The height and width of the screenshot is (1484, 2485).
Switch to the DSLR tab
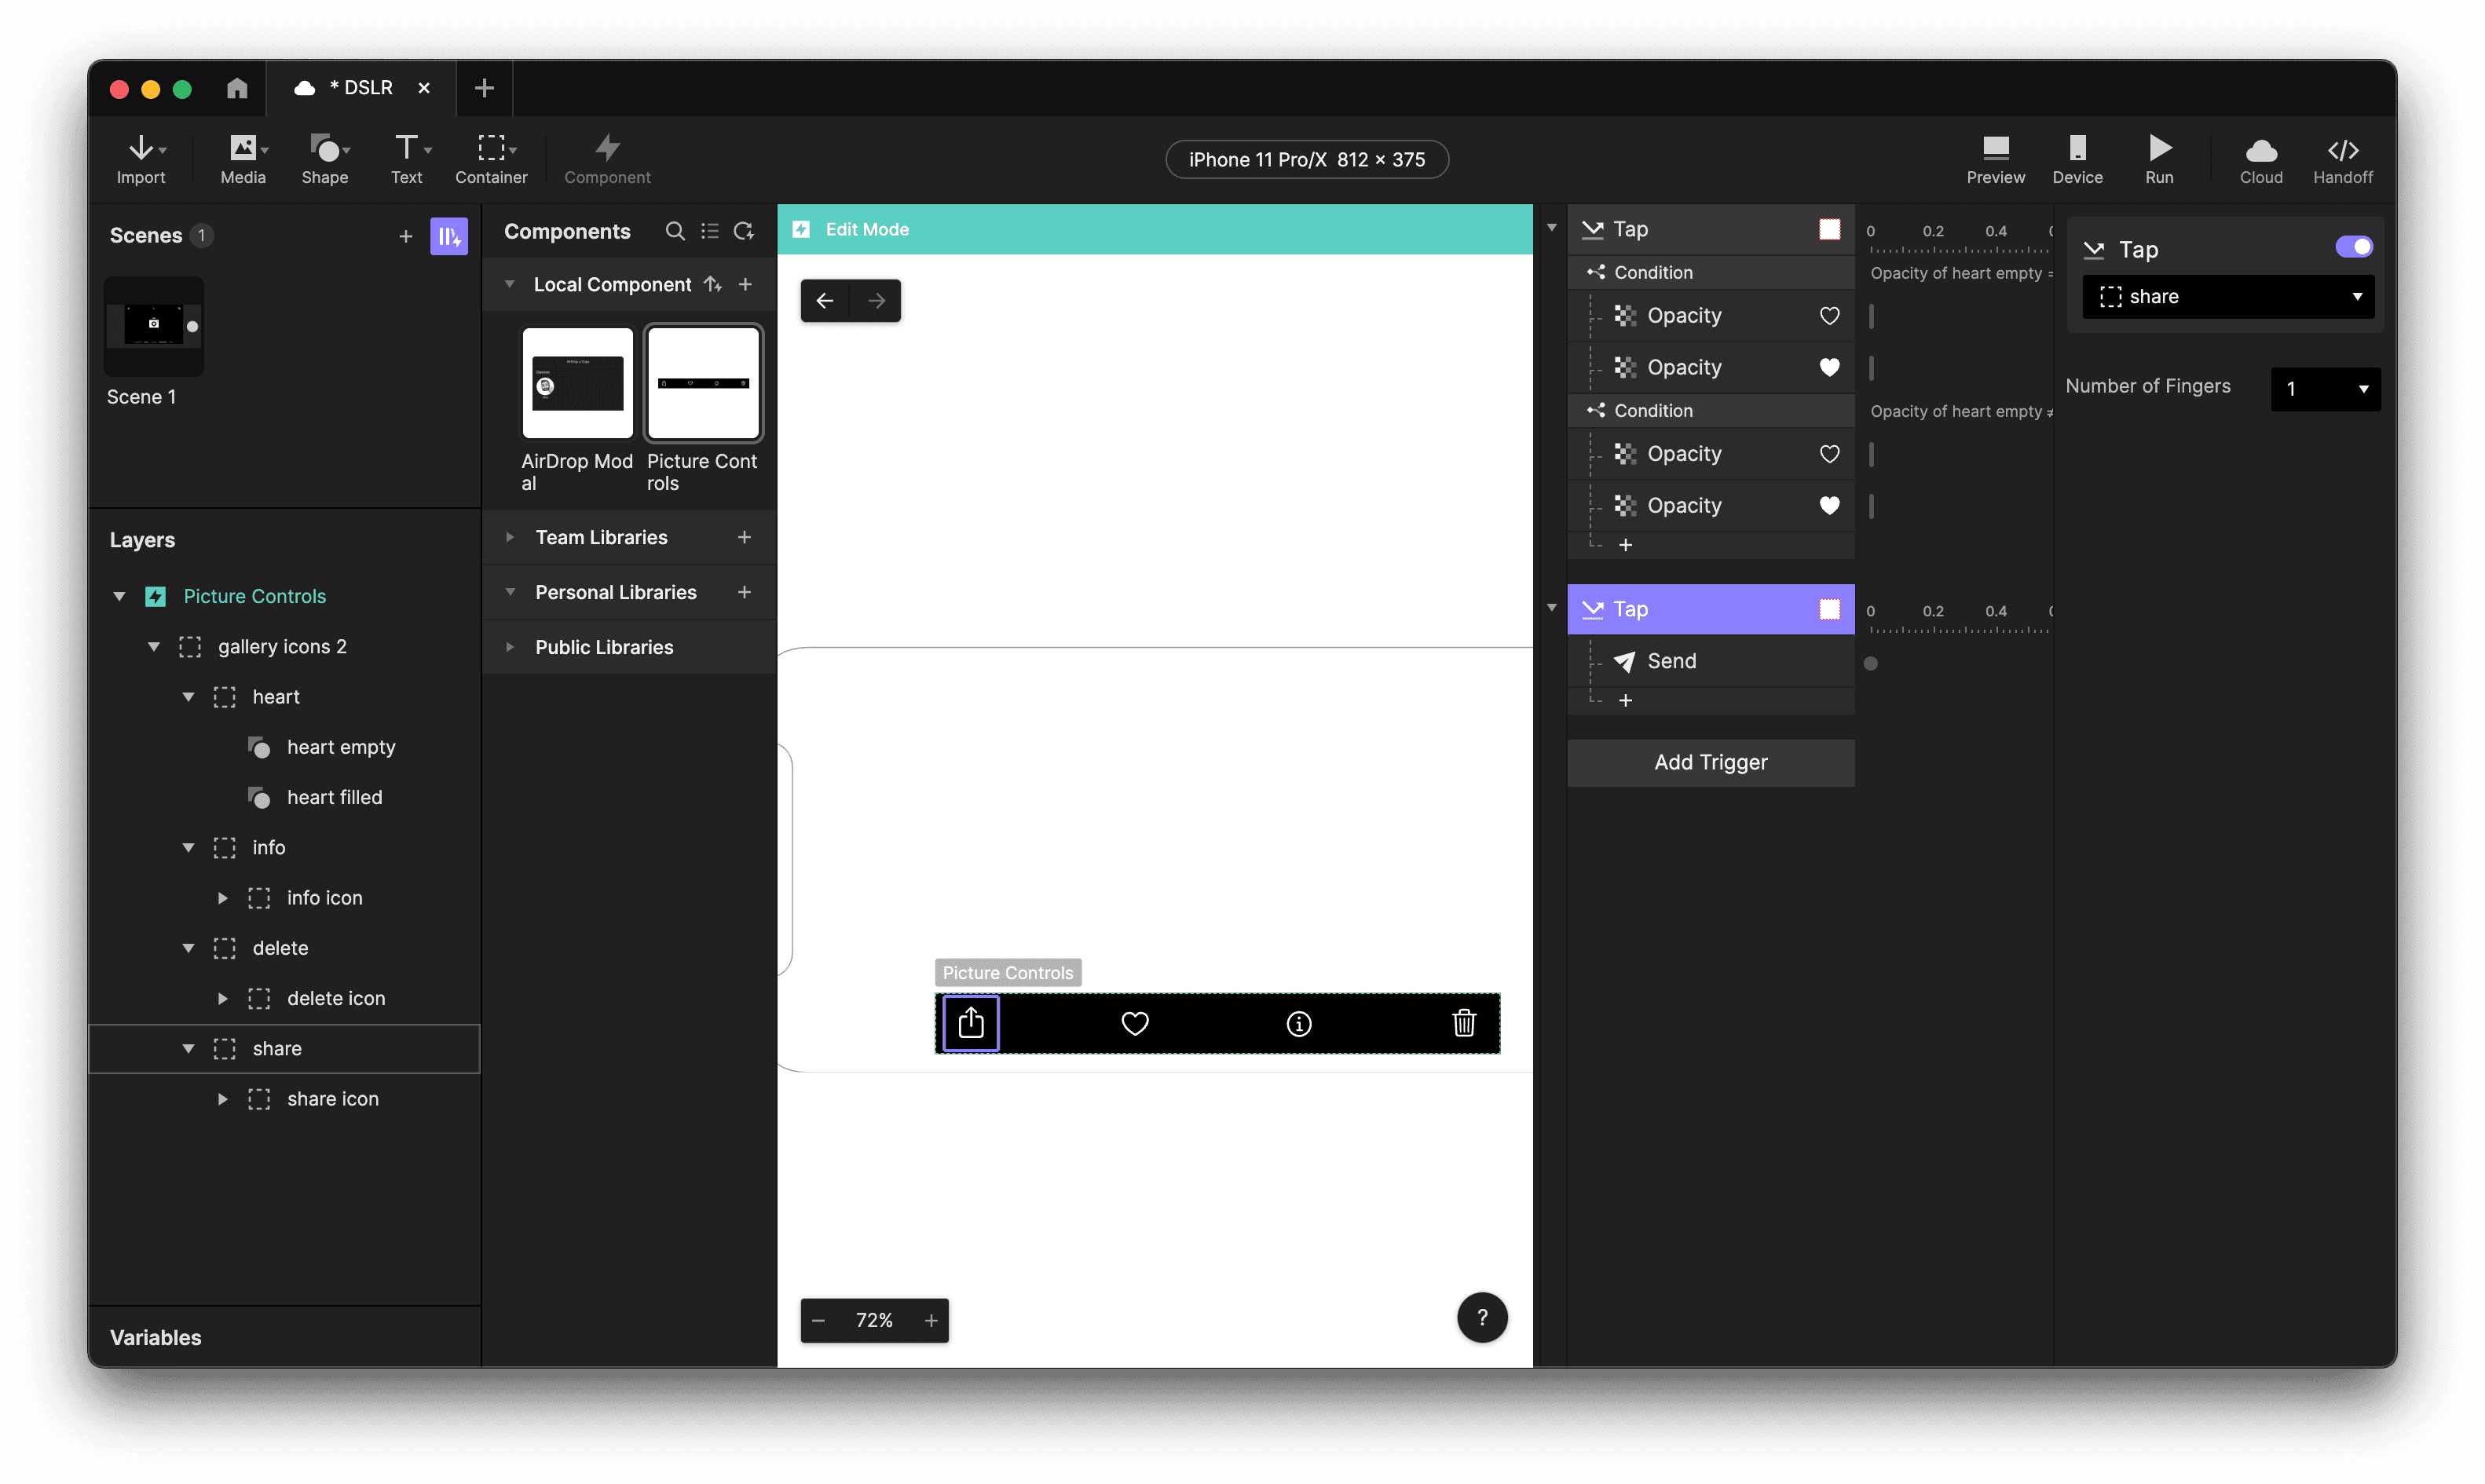pos(360,88)
